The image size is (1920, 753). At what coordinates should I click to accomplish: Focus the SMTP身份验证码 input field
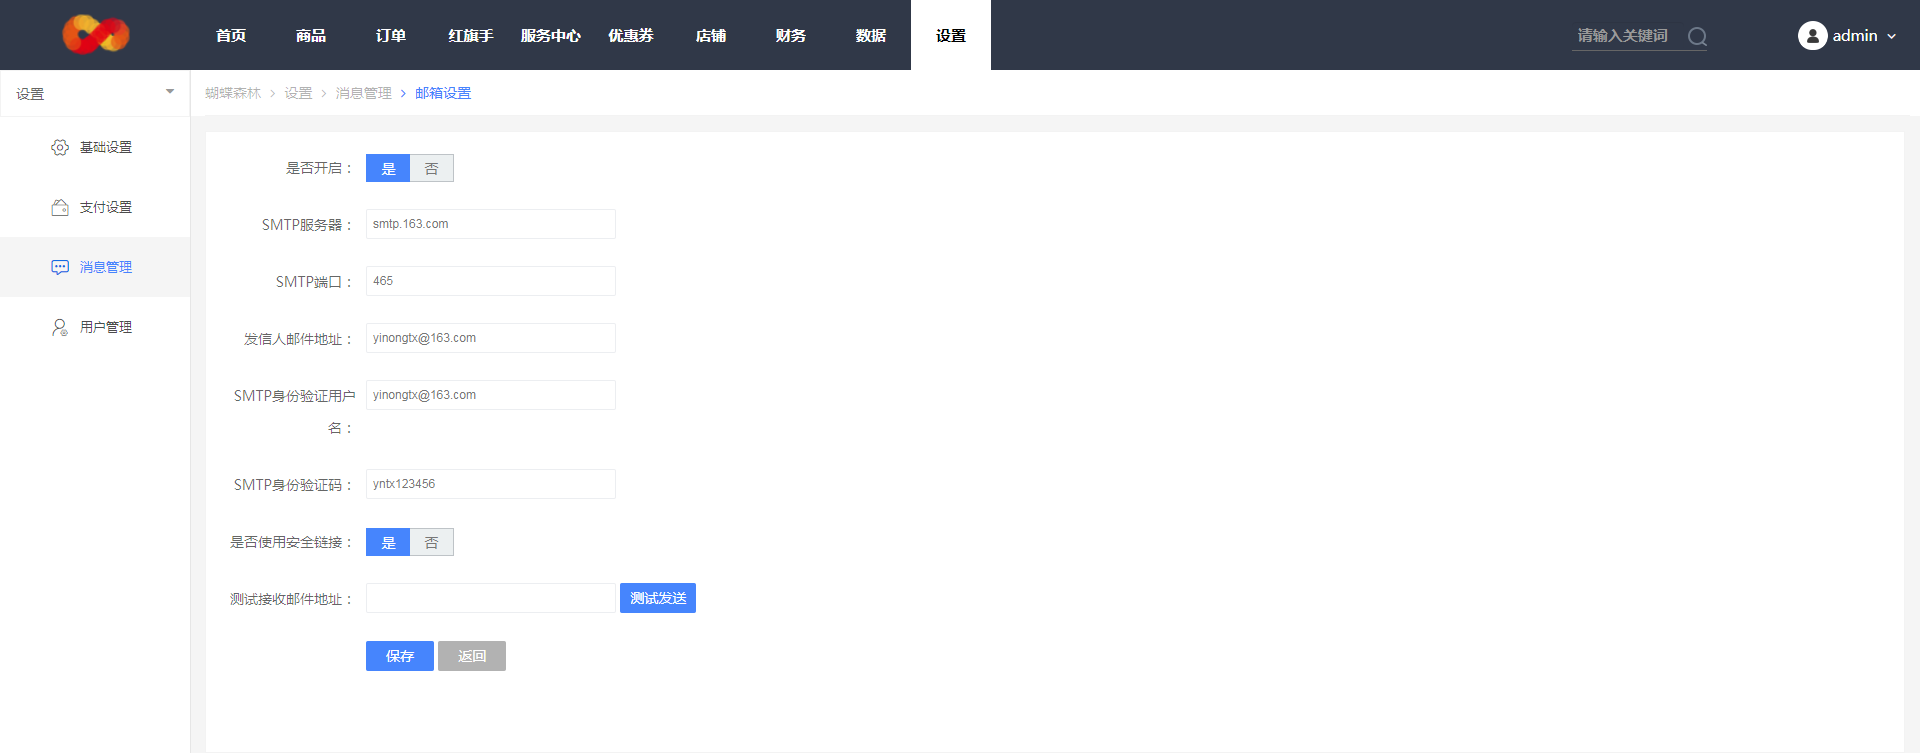pos(491,484)
